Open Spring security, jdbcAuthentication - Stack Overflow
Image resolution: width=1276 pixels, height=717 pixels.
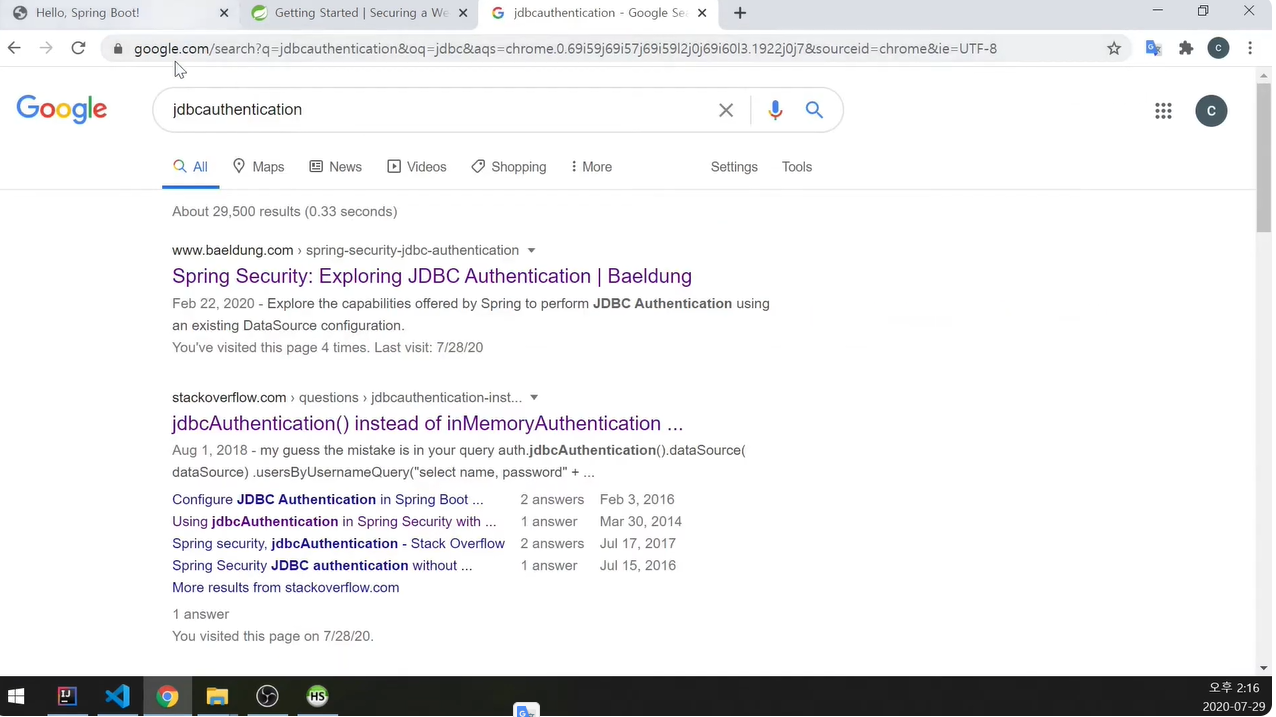click(x=338, y=544)
